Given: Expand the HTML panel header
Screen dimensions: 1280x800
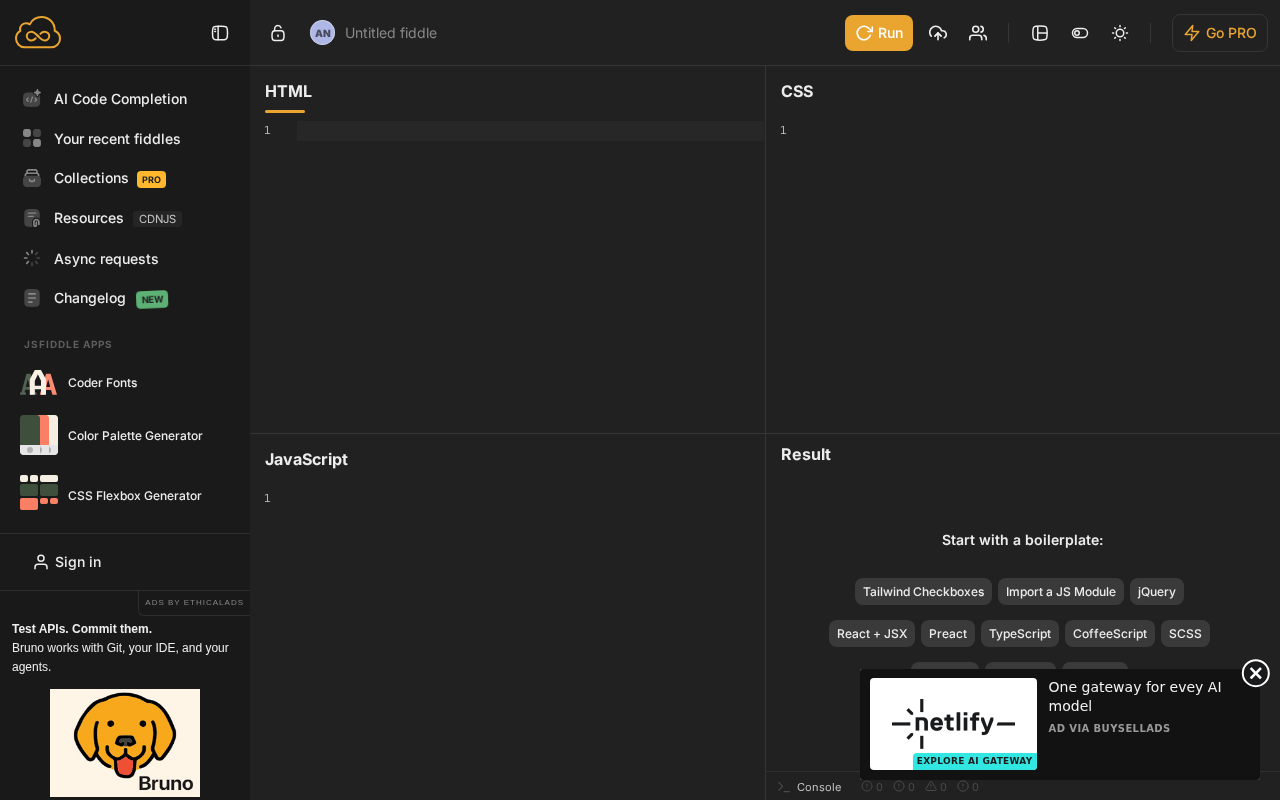Looking at the screenshot, I should pyautogui.click(x=288, y=91).
